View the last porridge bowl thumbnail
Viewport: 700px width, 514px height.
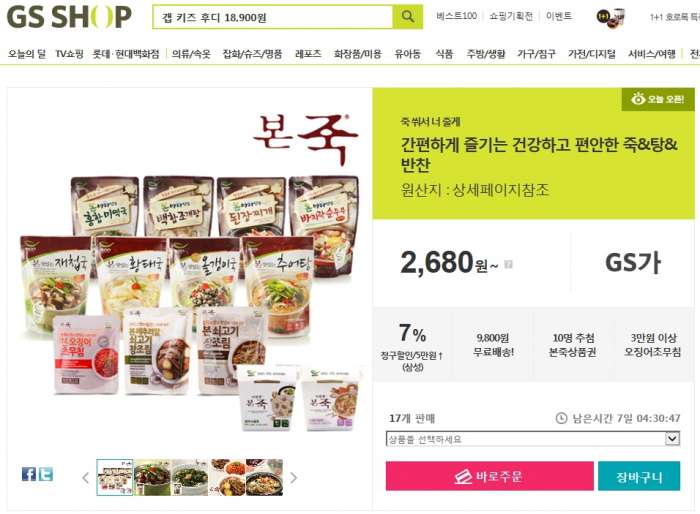pos(264,477)
